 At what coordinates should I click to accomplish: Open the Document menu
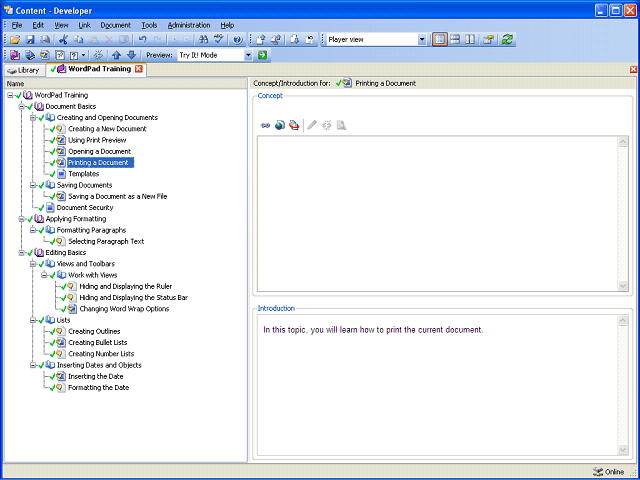tap(116, 25)
